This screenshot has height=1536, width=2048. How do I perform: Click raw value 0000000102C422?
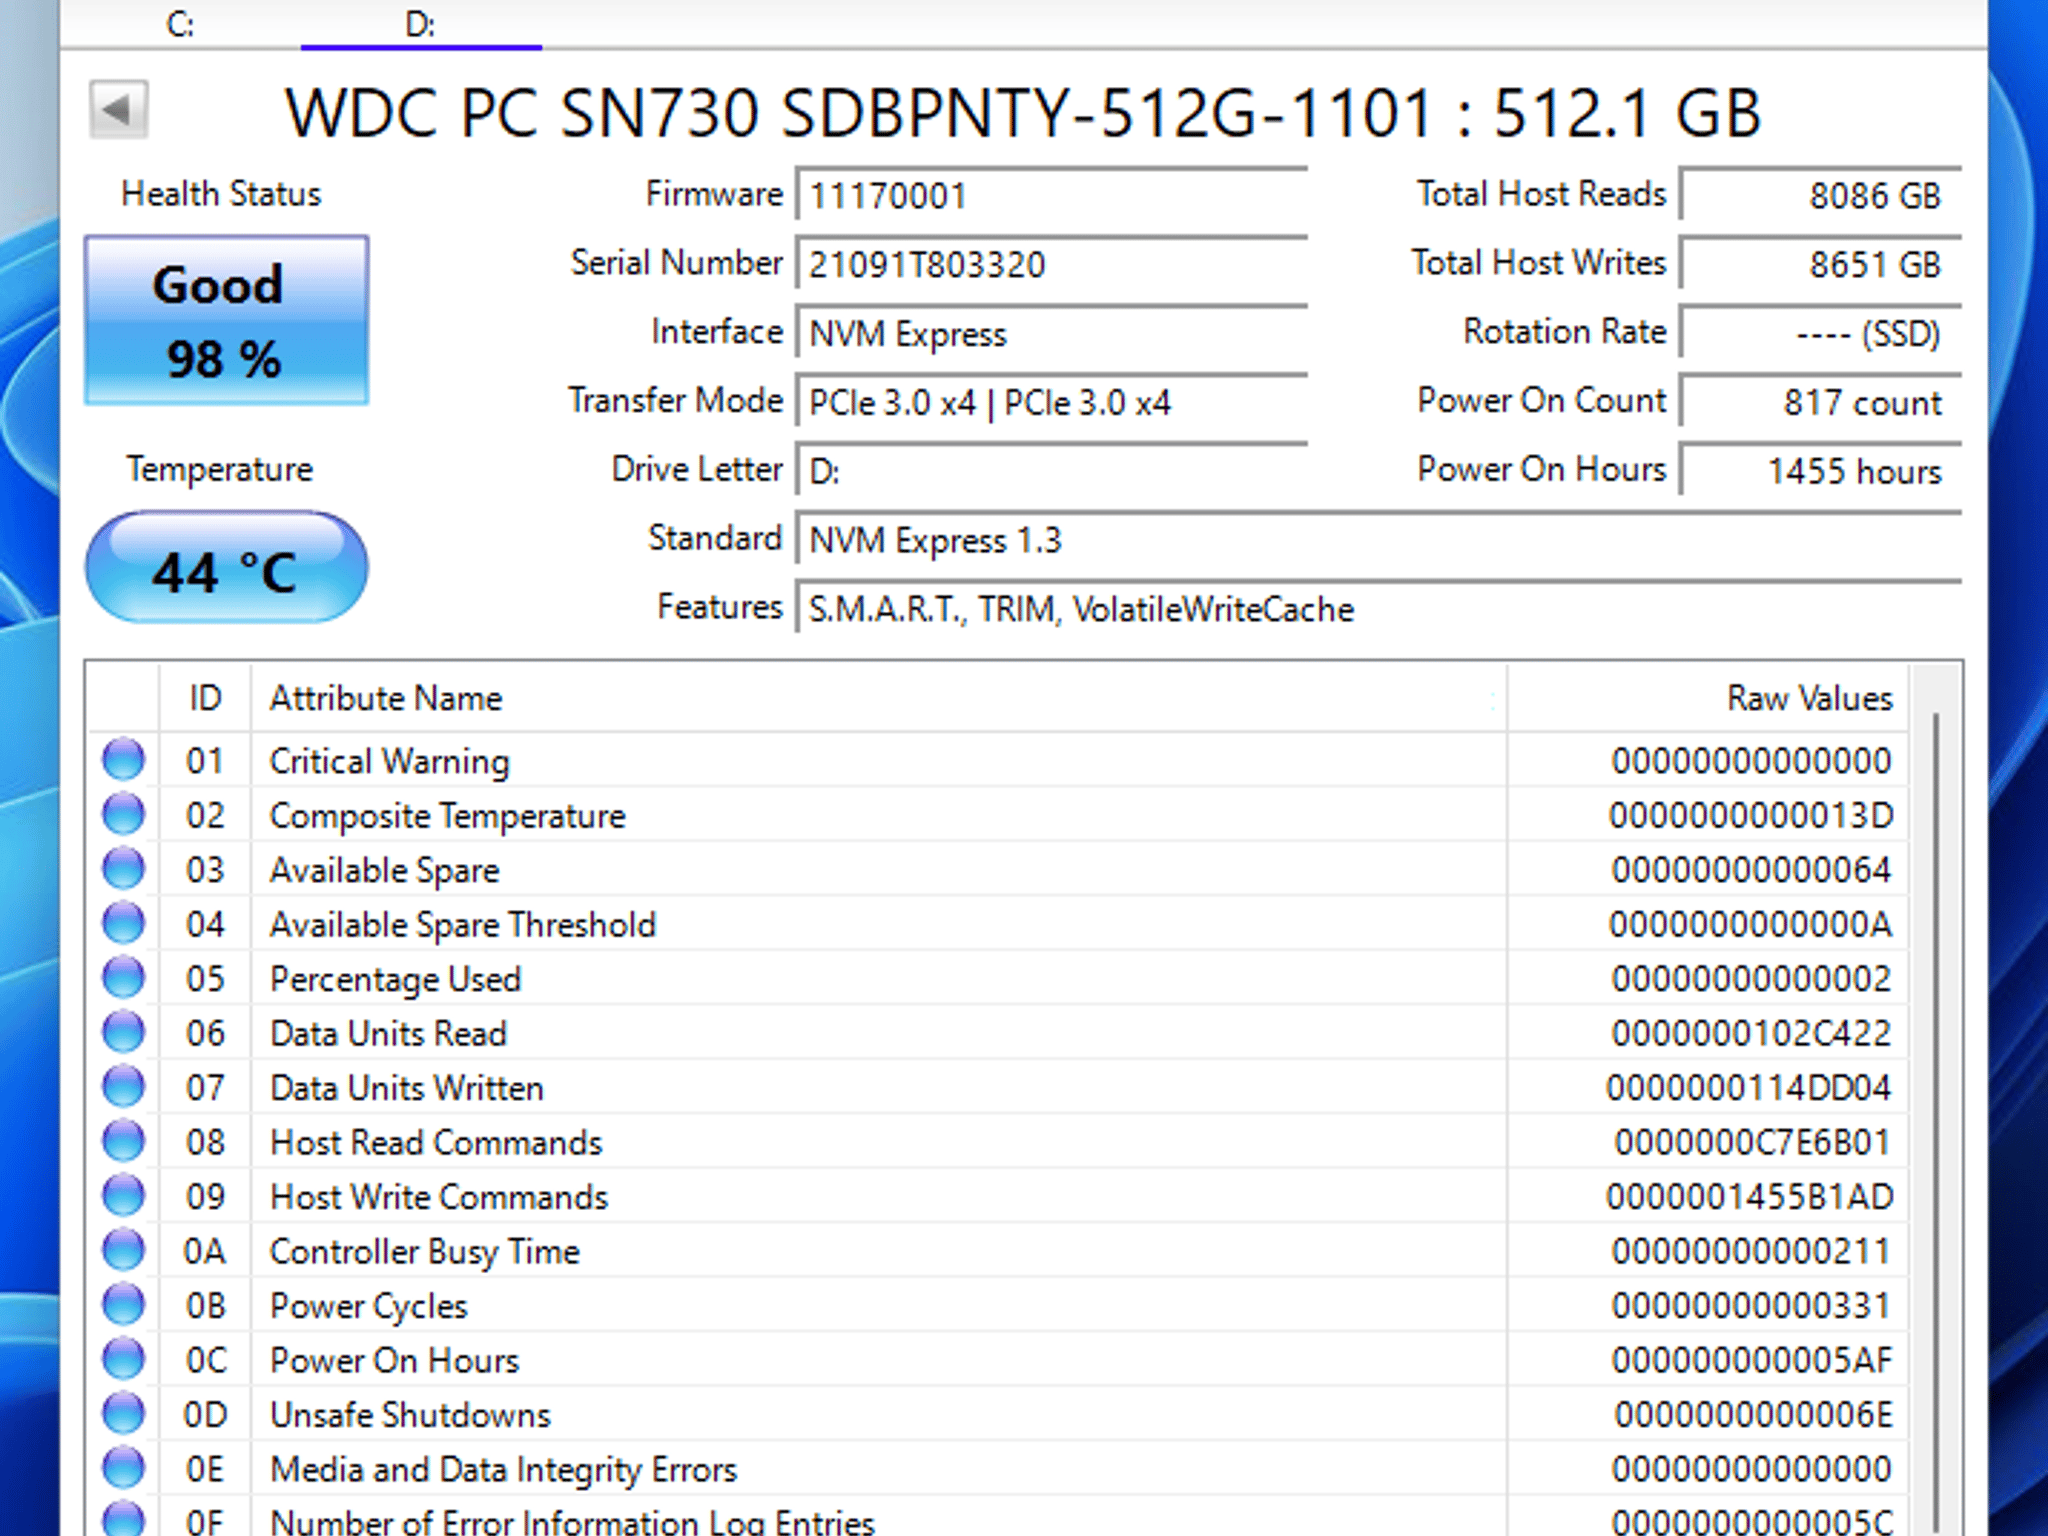tap(1751, 1034)
